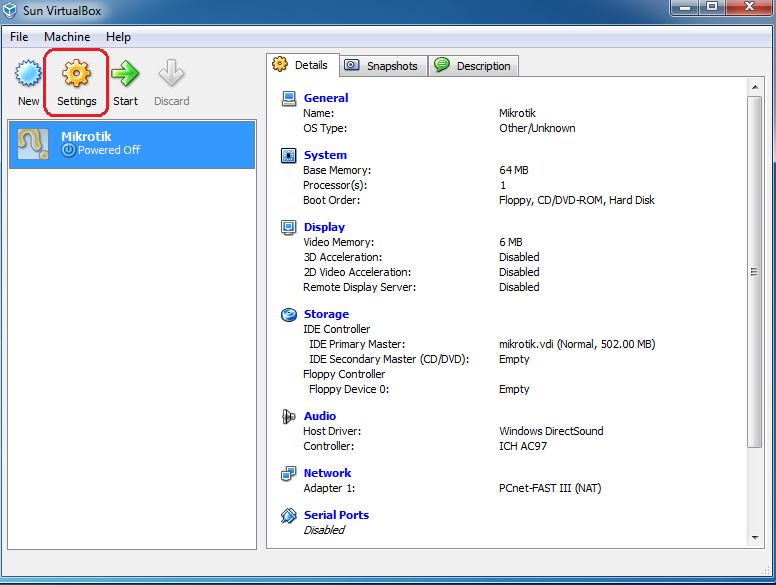This screenshot has width=776, height=585.
Task: Open the Help menu
Action: click(x=118, y=37)
